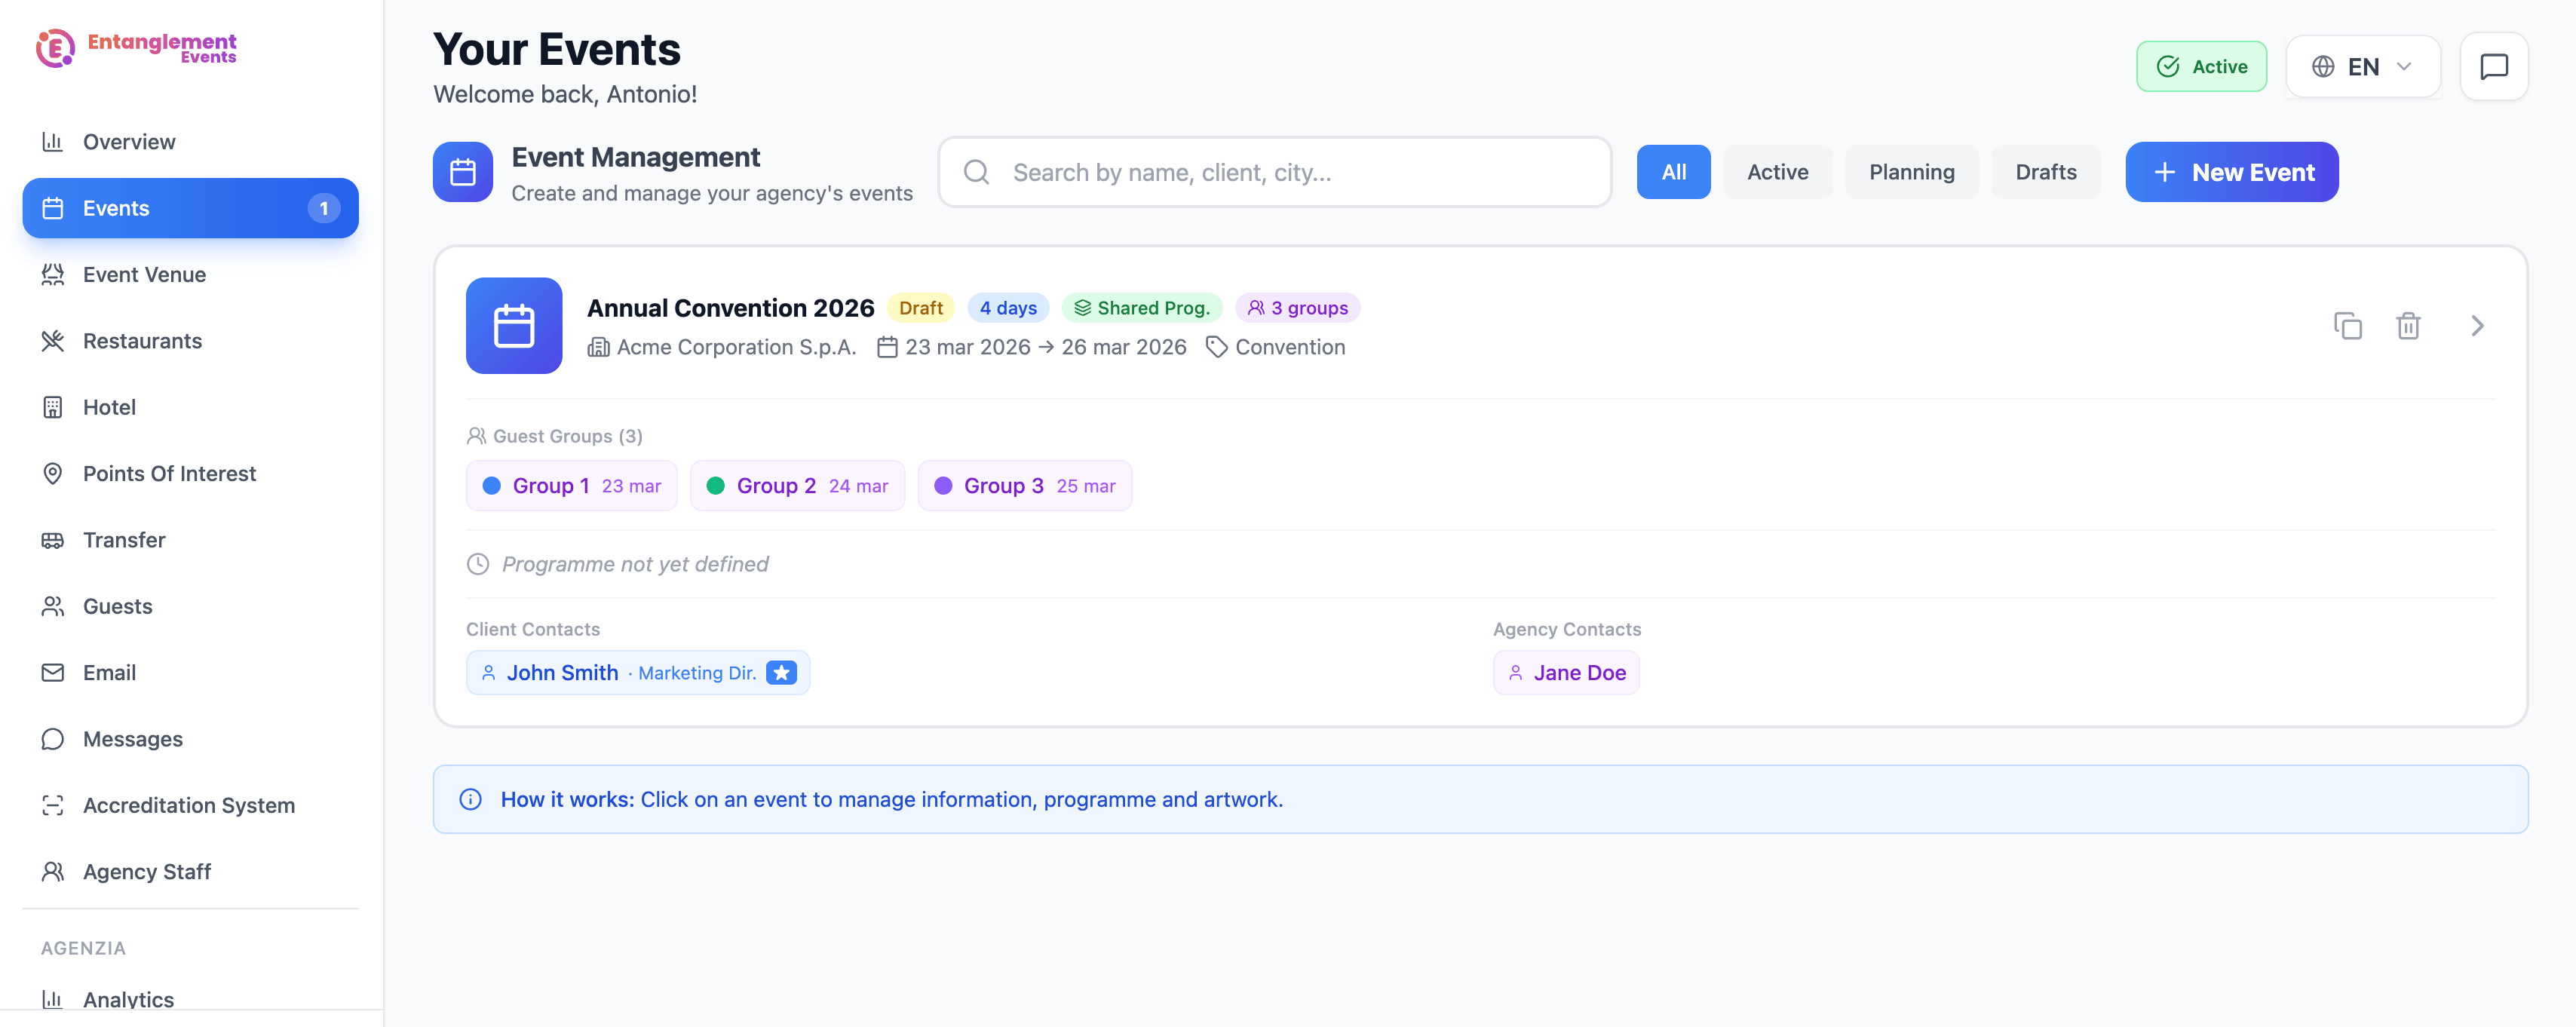Click the search magnifier icon

976,172
